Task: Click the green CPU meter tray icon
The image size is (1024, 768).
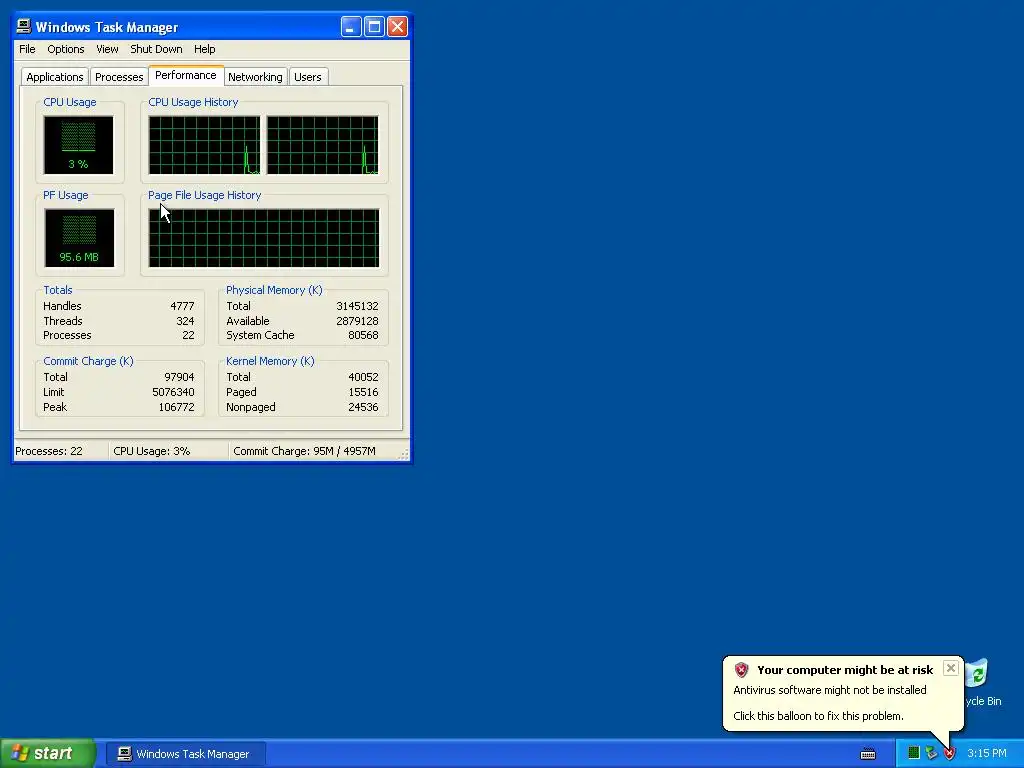Action: coord(914,753)
